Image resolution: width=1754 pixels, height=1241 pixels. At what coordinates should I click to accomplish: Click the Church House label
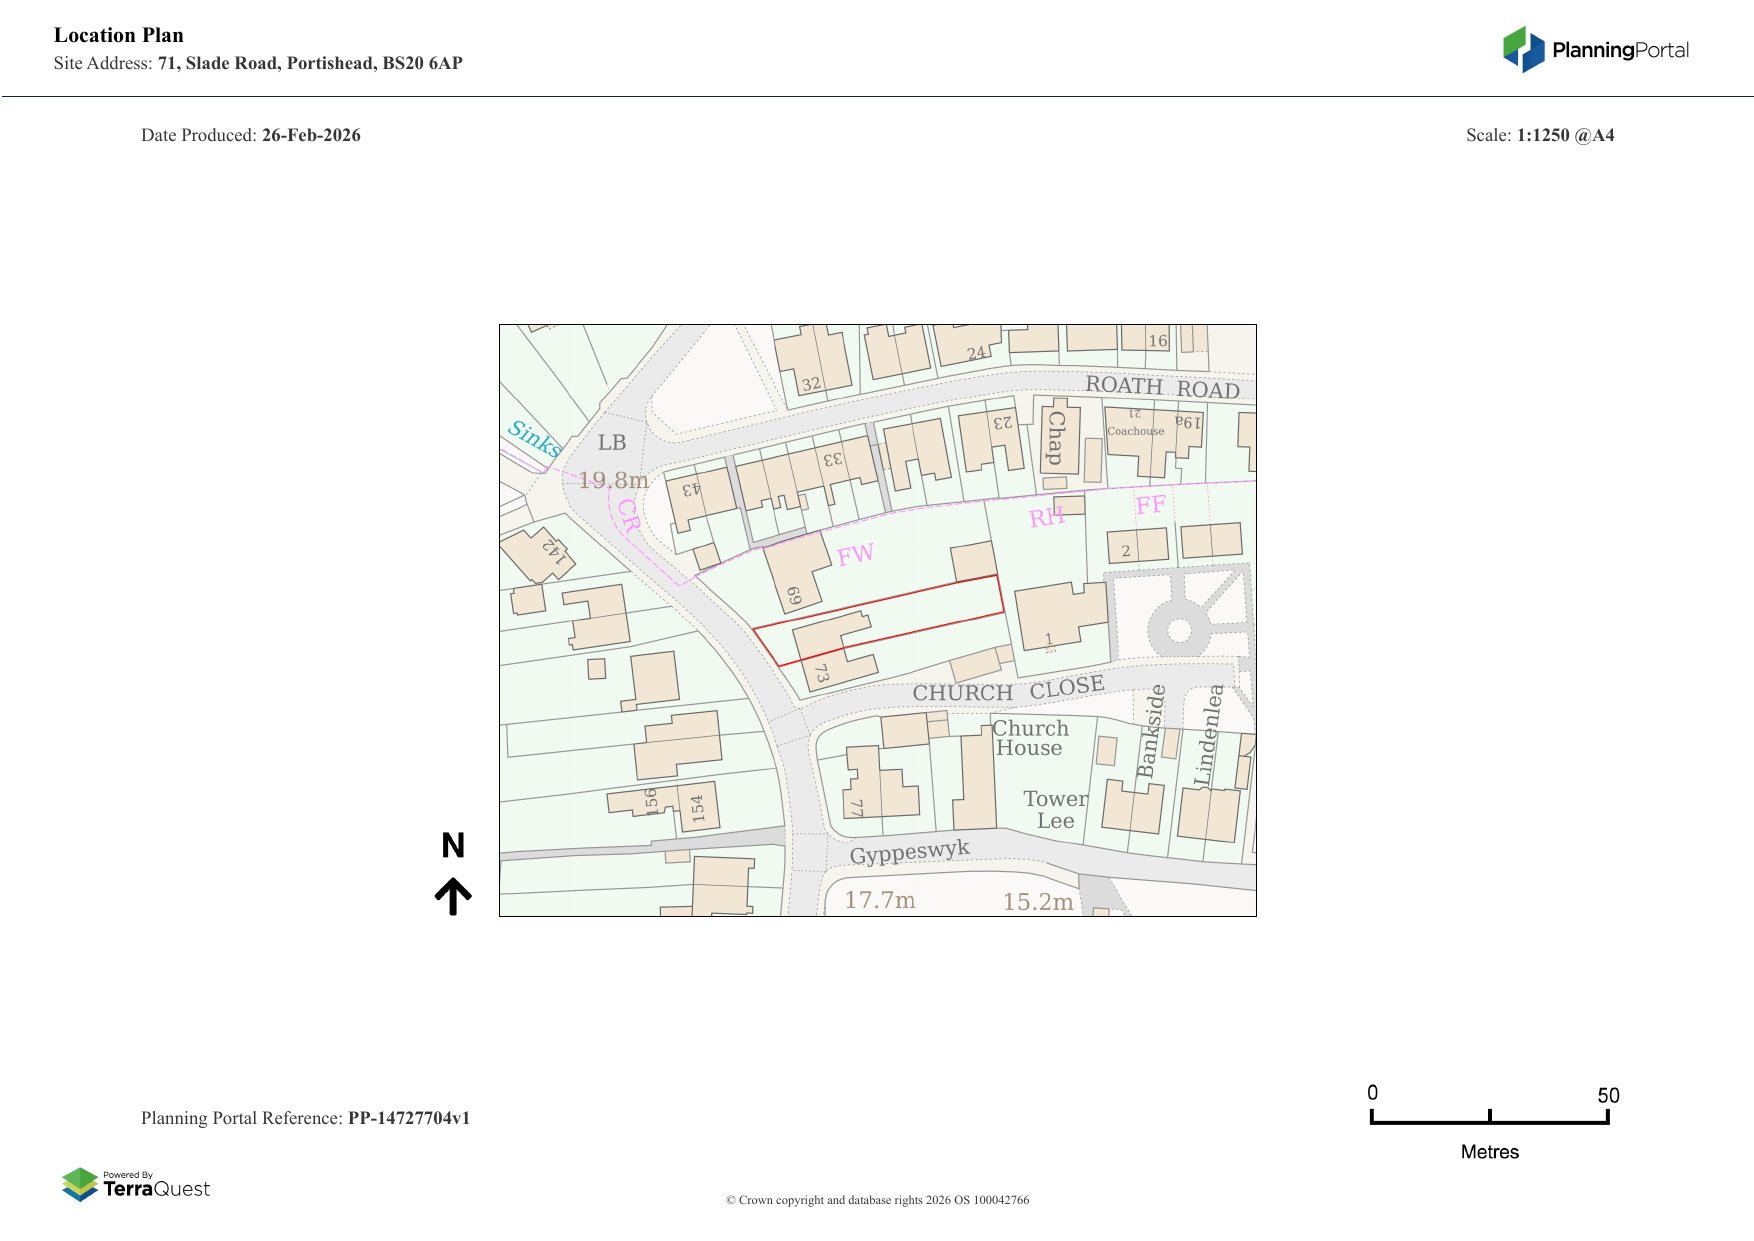[1030, 738]
